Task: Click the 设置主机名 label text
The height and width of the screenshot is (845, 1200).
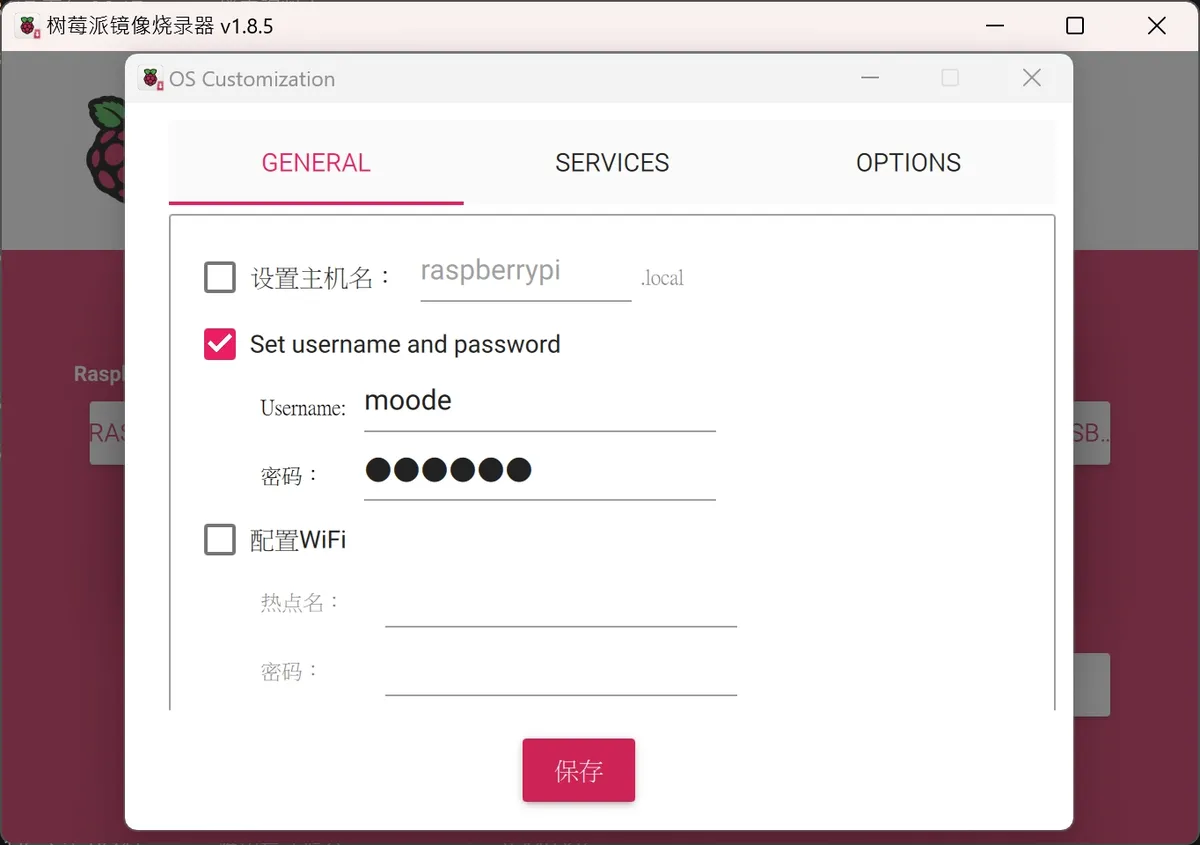Action: point(322,278)
